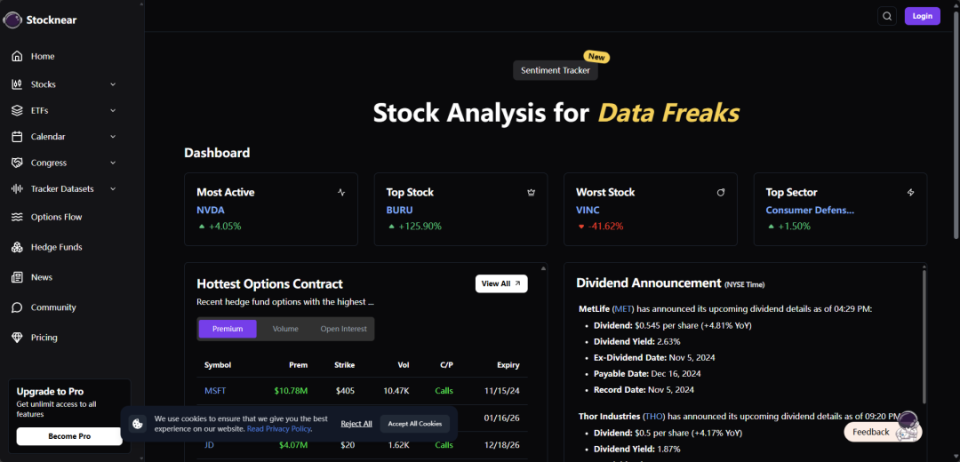Click the Community chat bubble icon
The height and width of the screenshot is (462, 960).
click(17, 307)
